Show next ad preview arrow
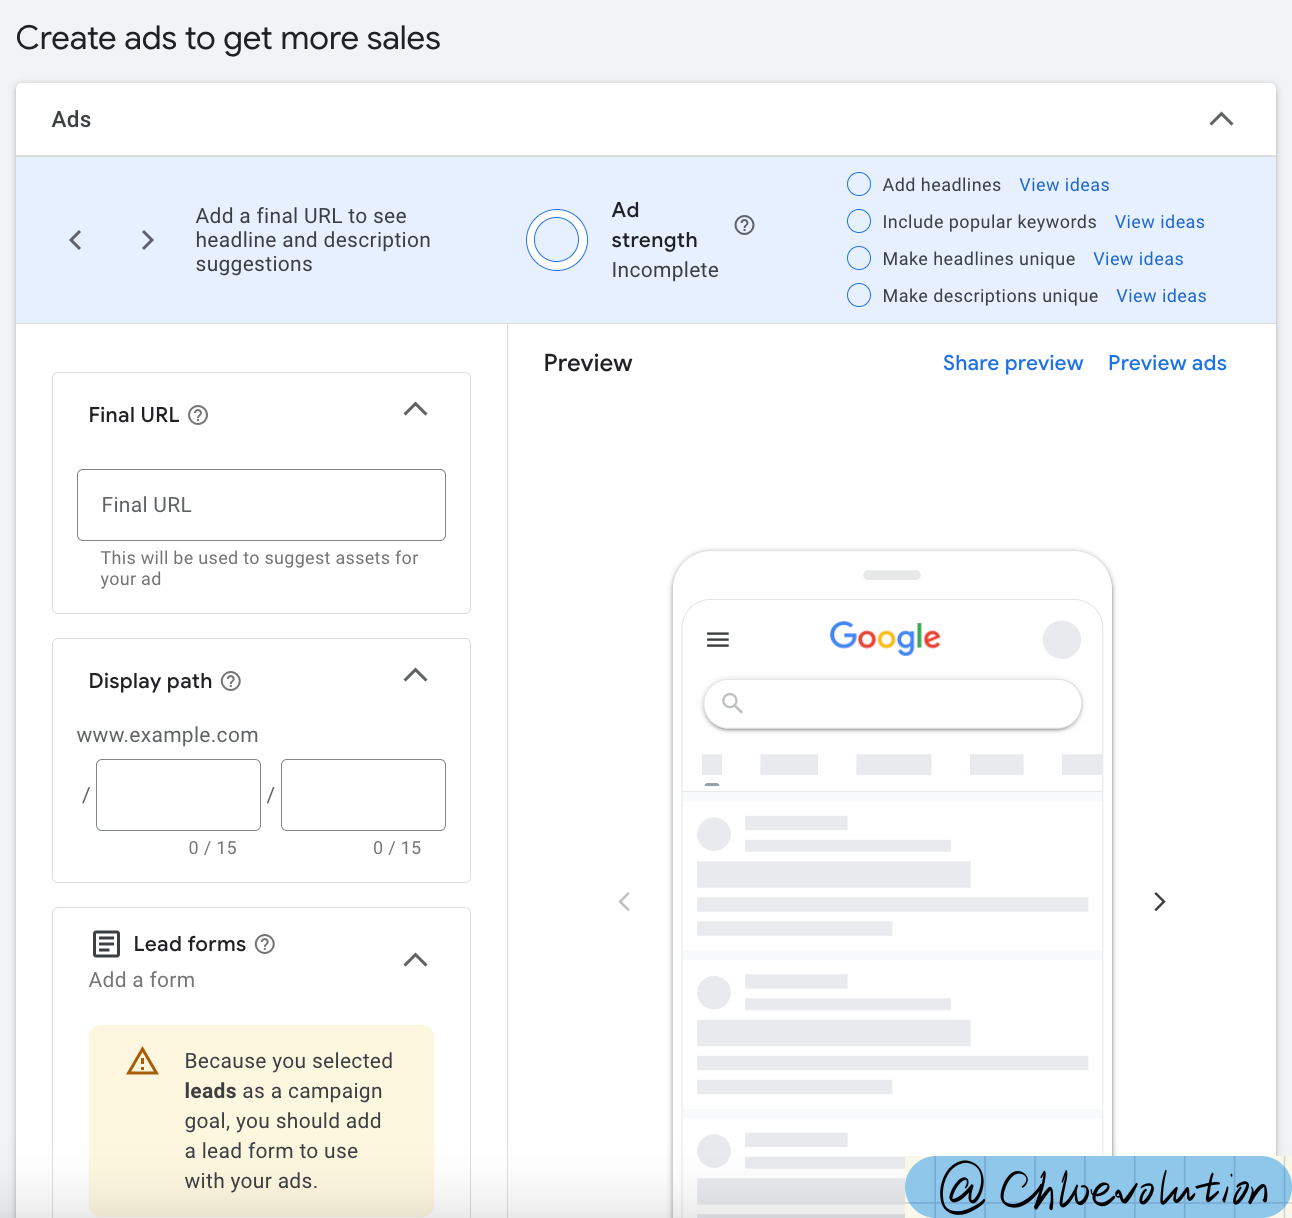 [1160, 902]
